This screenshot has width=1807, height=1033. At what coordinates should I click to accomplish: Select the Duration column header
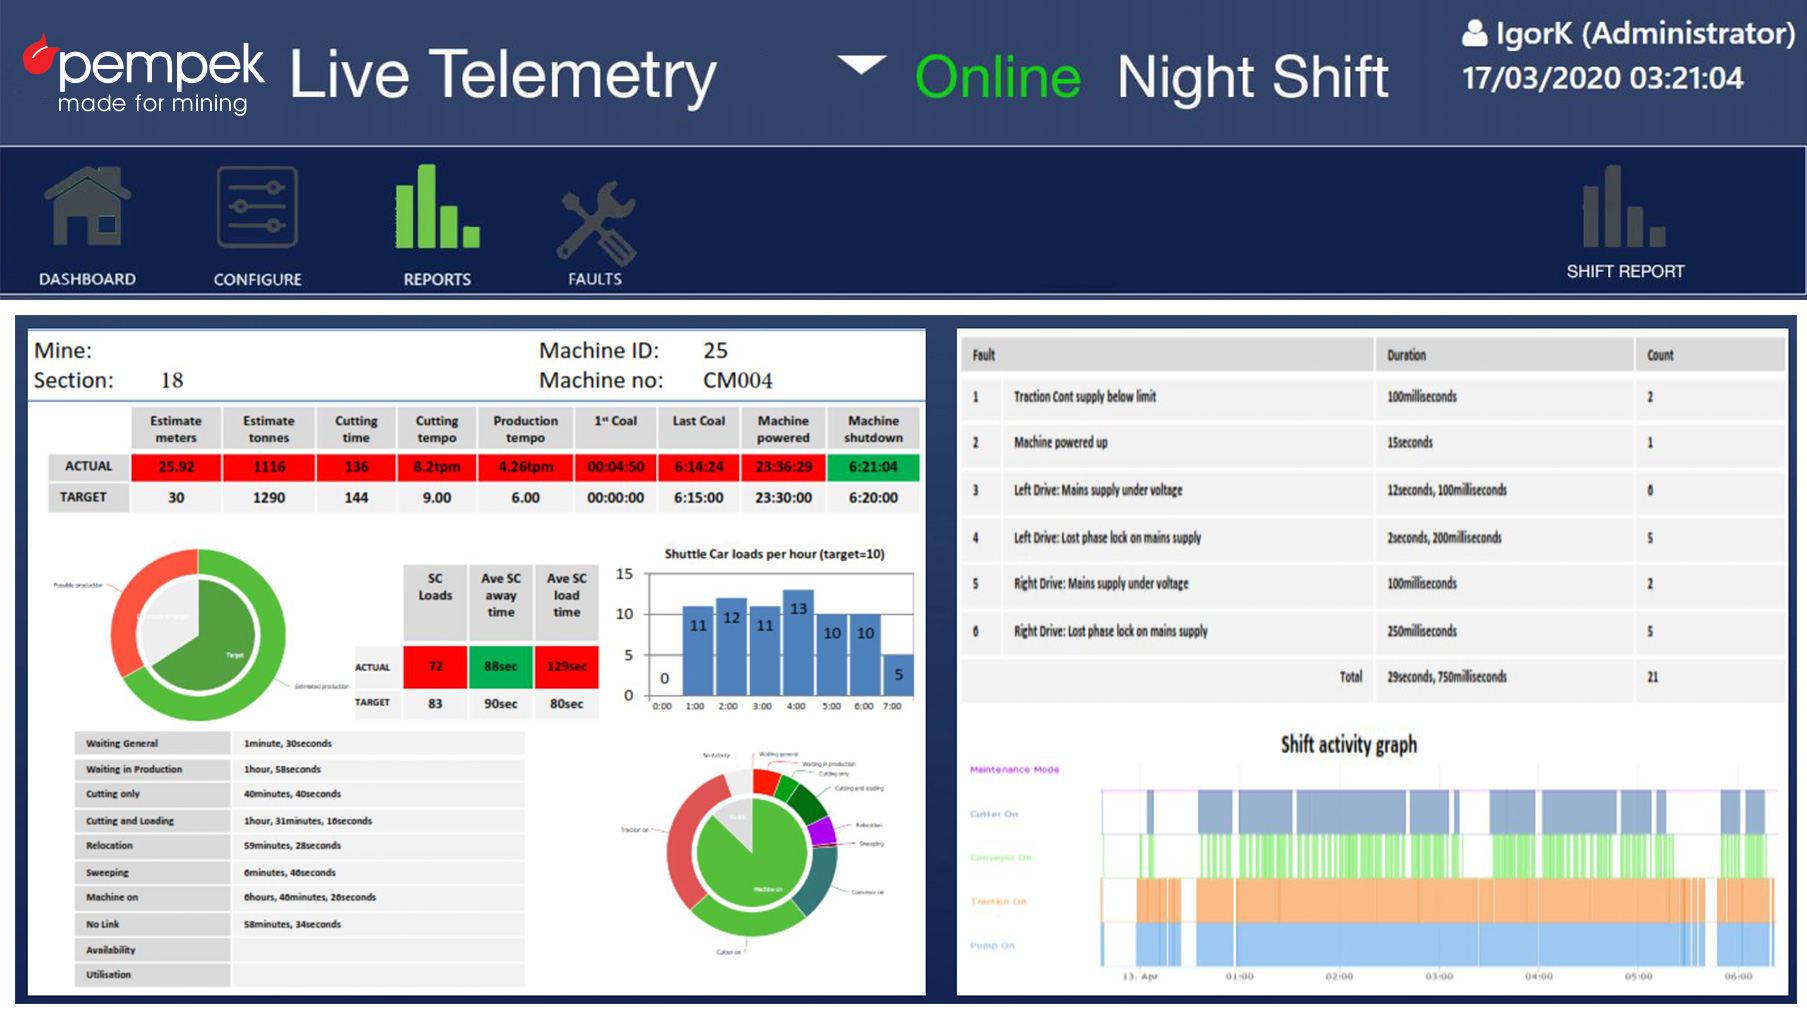point(1406,355)
